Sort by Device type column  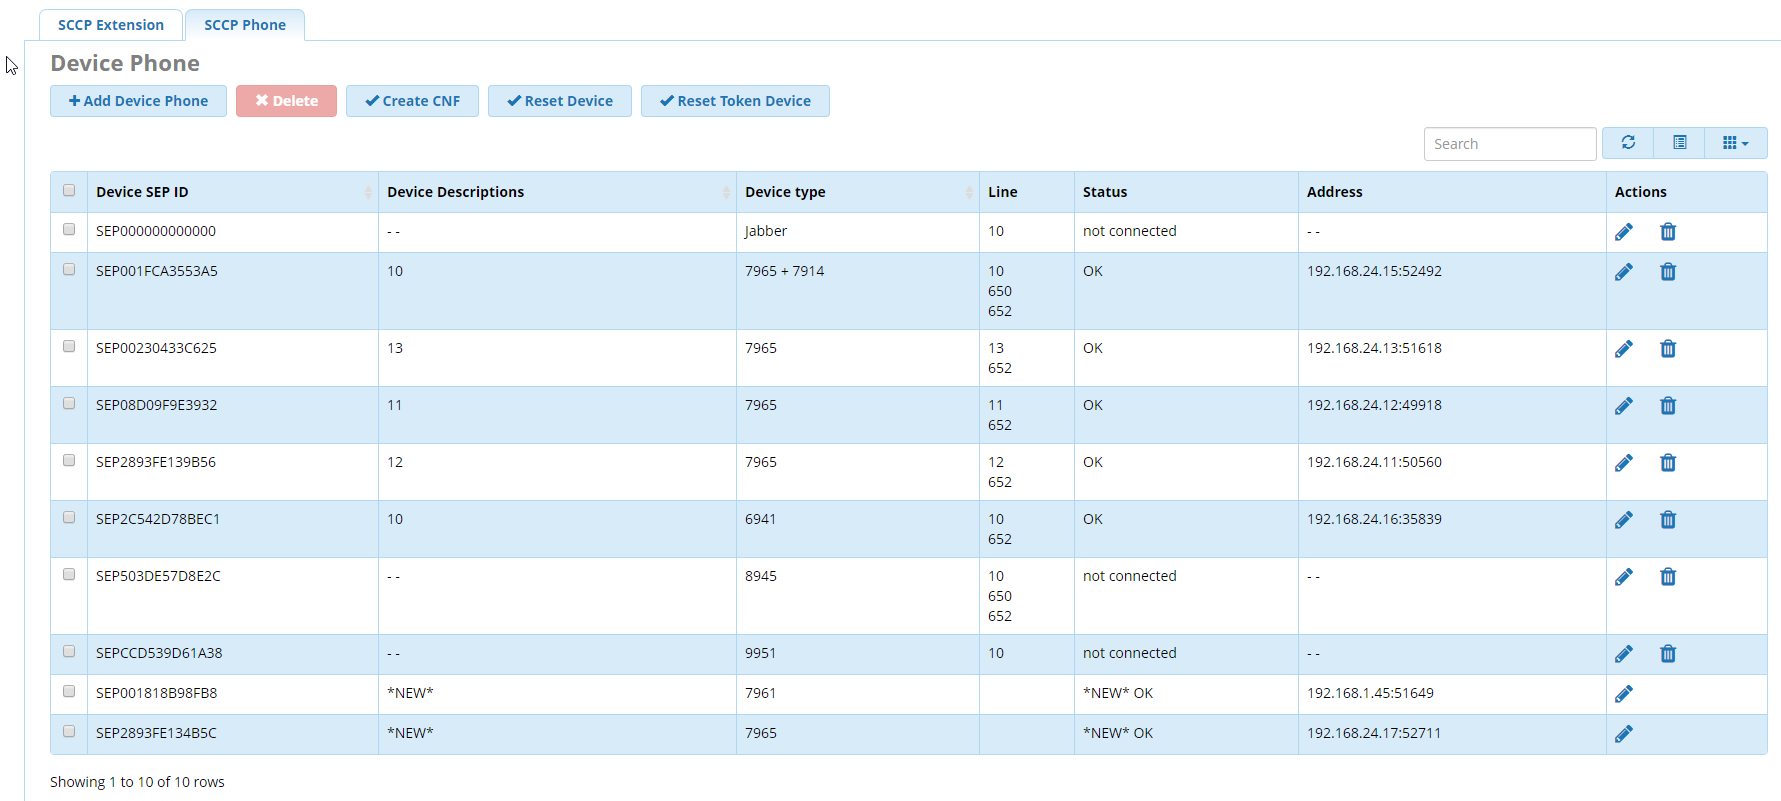click(x=858, y=192)
